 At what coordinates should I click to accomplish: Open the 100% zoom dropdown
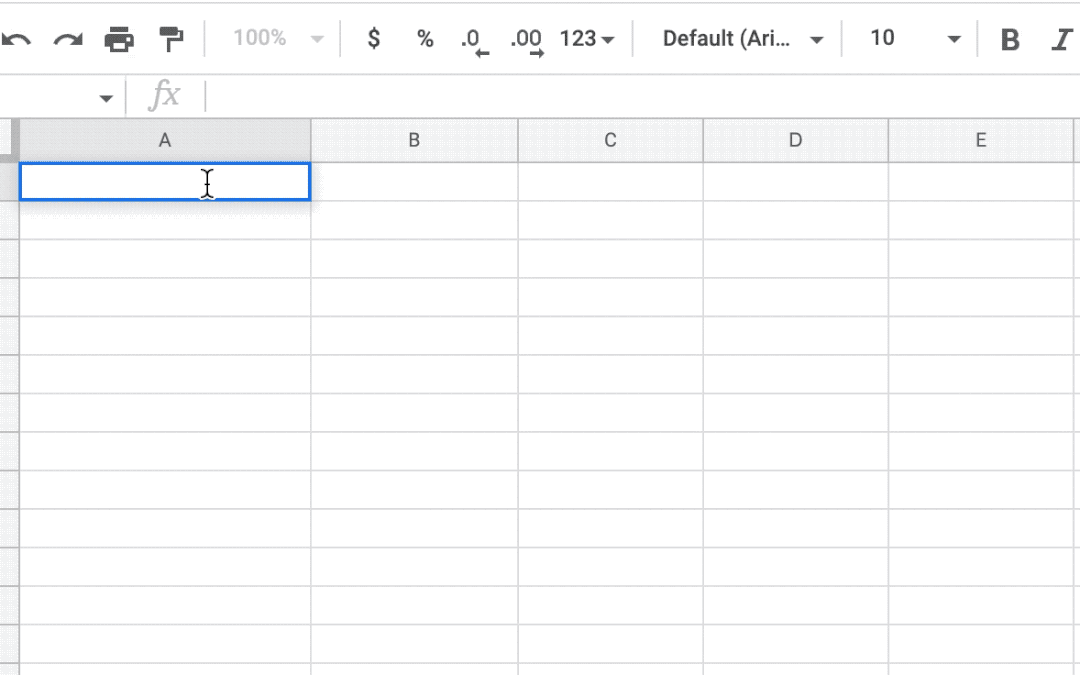click(277, 39)
